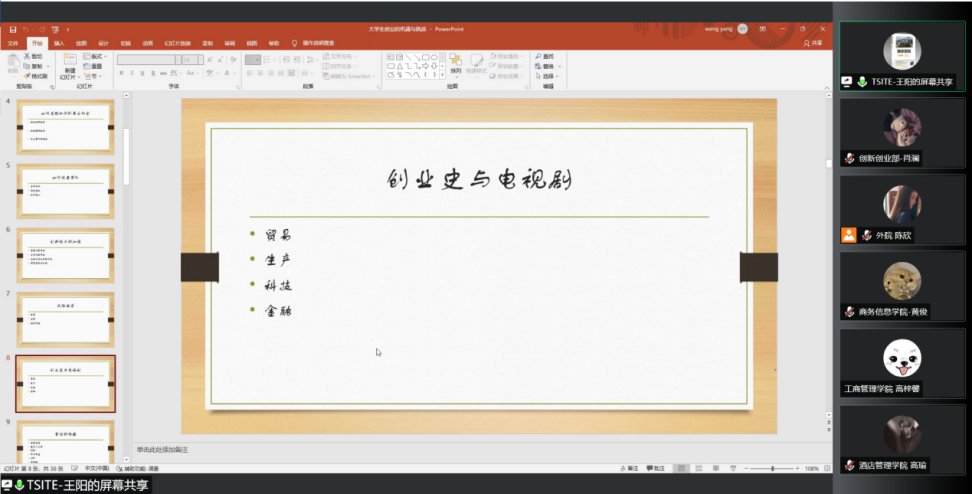Open the Arrange tool in drawing group
Viewport: 972px width, 494px height.
[x=456, y=64]
